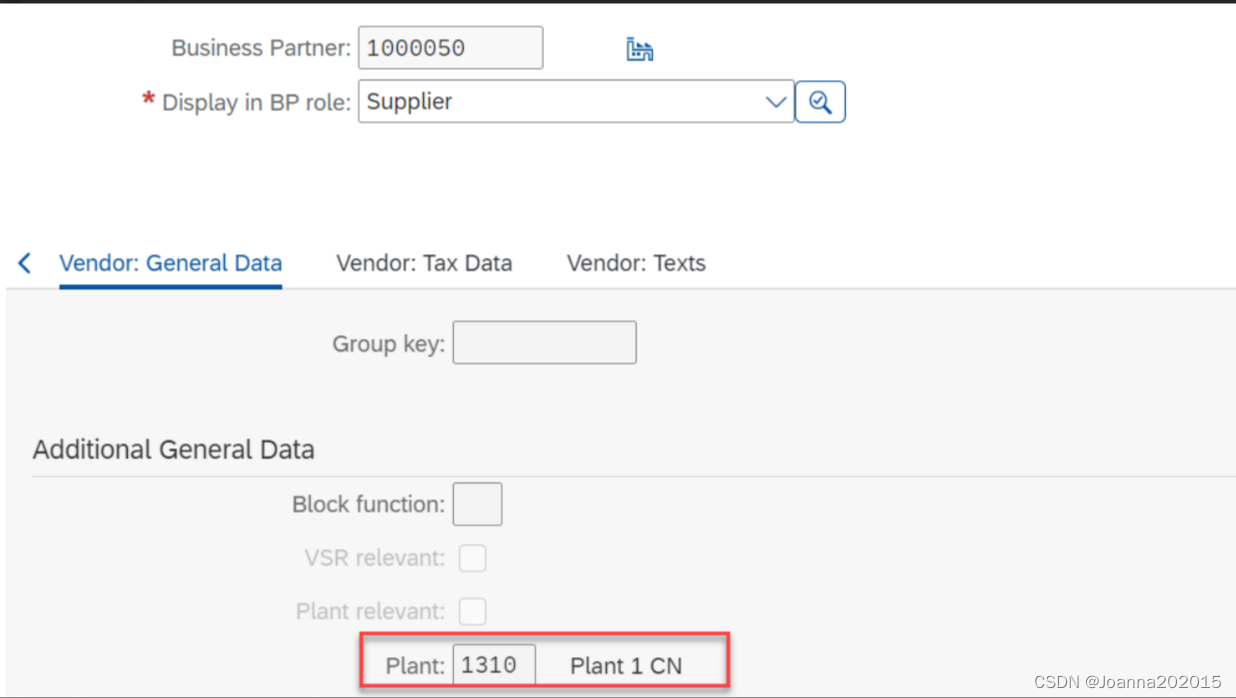The width and height of the screenshot is (1236, 698).
Task: Click inside the Group key field
Action: click(544, 342)
